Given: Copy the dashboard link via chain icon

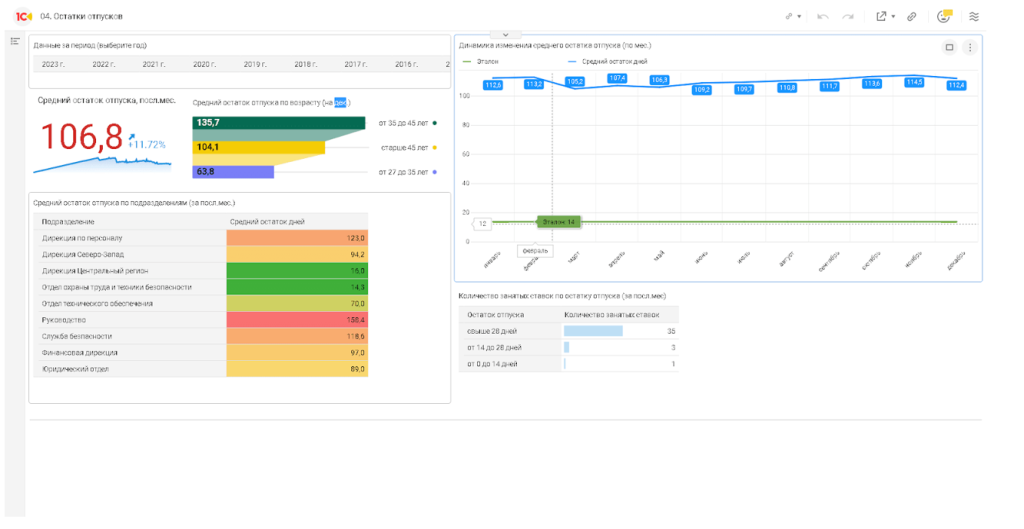Looking at the screenshot, I should tap(912, 16).
